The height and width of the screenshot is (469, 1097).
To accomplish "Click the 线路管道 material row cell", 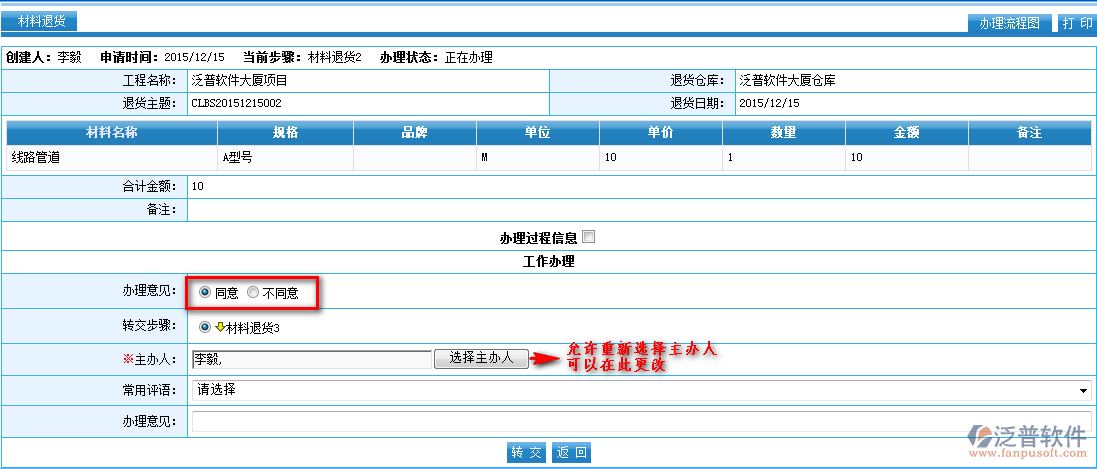I will [111, 157].
